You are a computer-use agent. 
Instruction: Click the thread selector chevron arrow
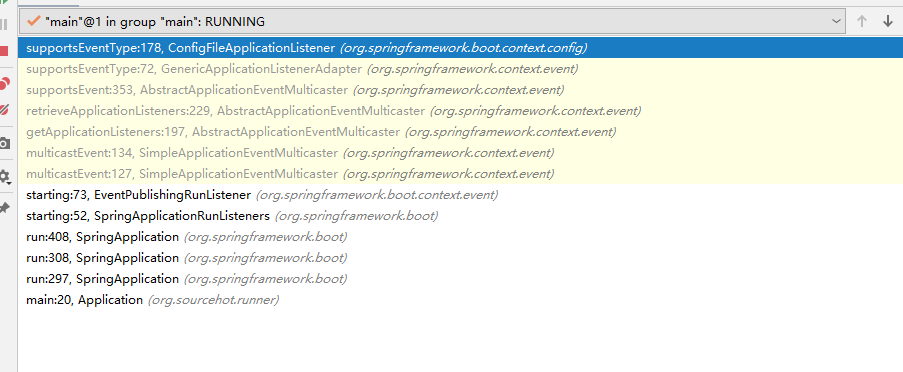pos(837,22)
